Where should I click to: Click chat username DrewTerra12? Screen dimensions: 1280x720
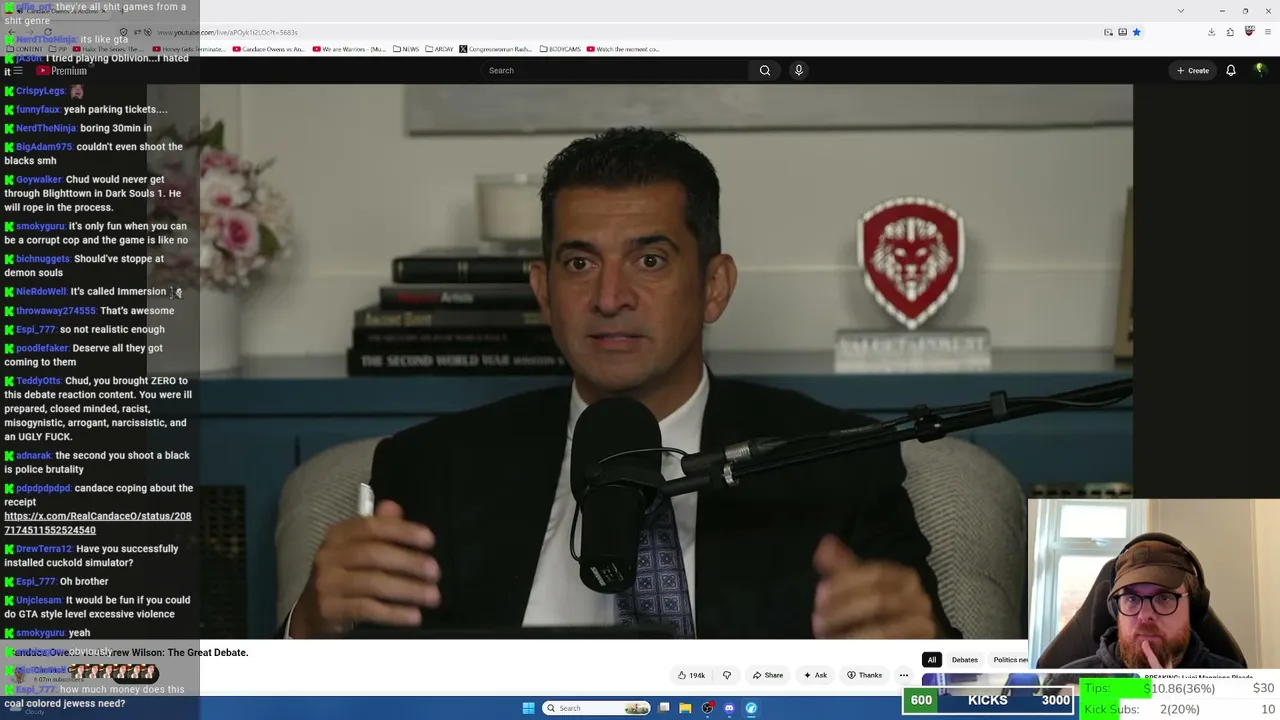(x=43, y=549)
